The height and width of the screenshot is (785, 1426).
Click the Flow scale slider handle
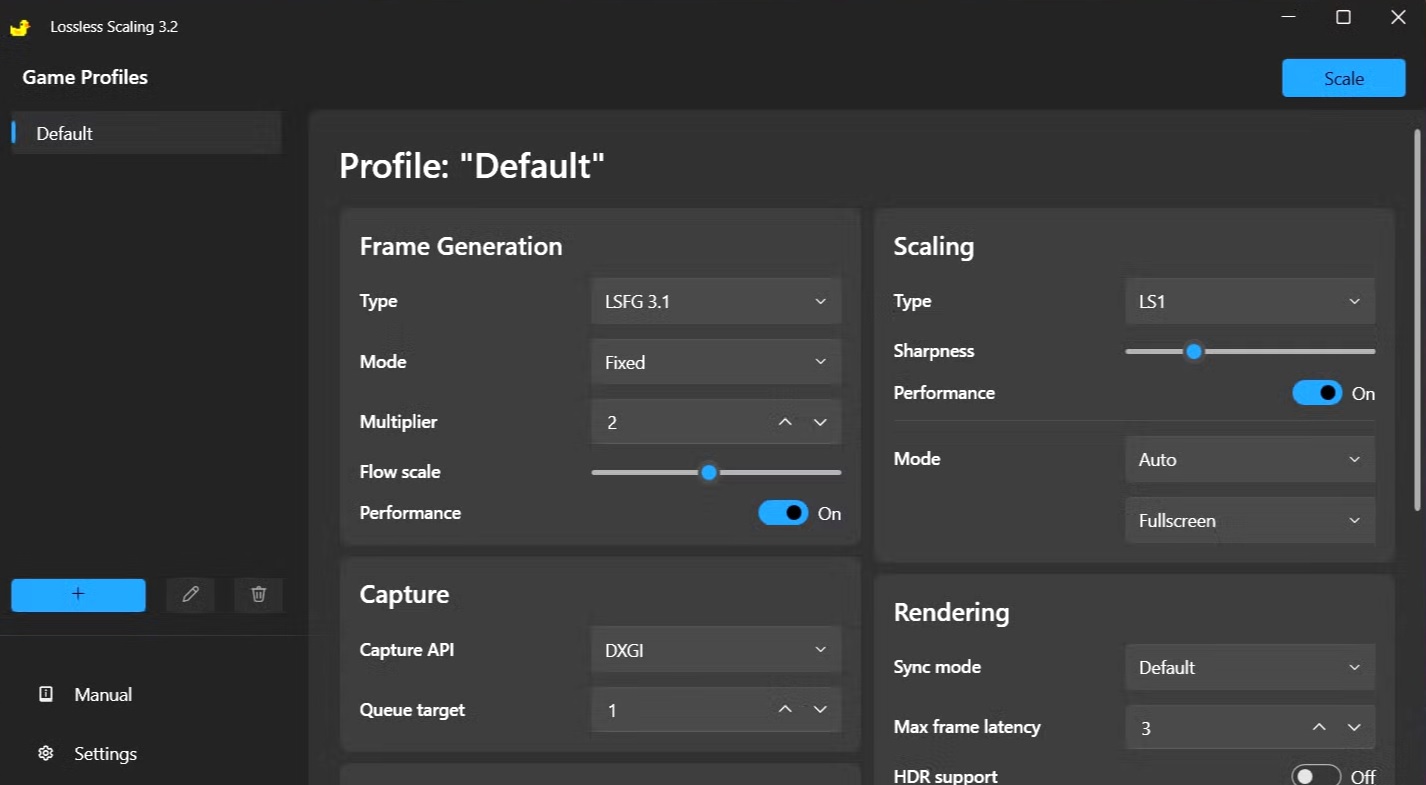709,472
